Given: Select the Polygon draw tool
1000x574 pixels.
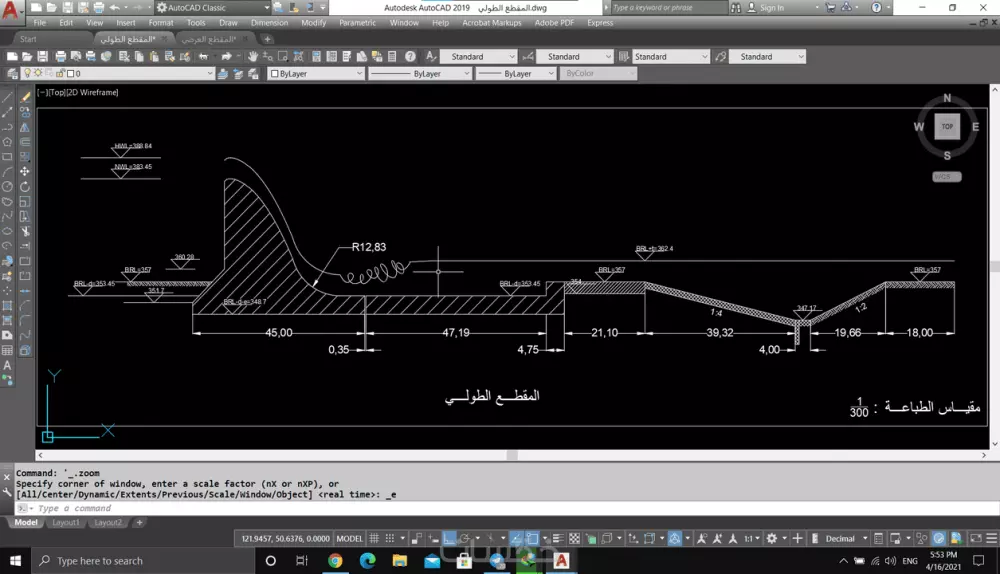Looking at the screenshot, I should coord(7,142).
